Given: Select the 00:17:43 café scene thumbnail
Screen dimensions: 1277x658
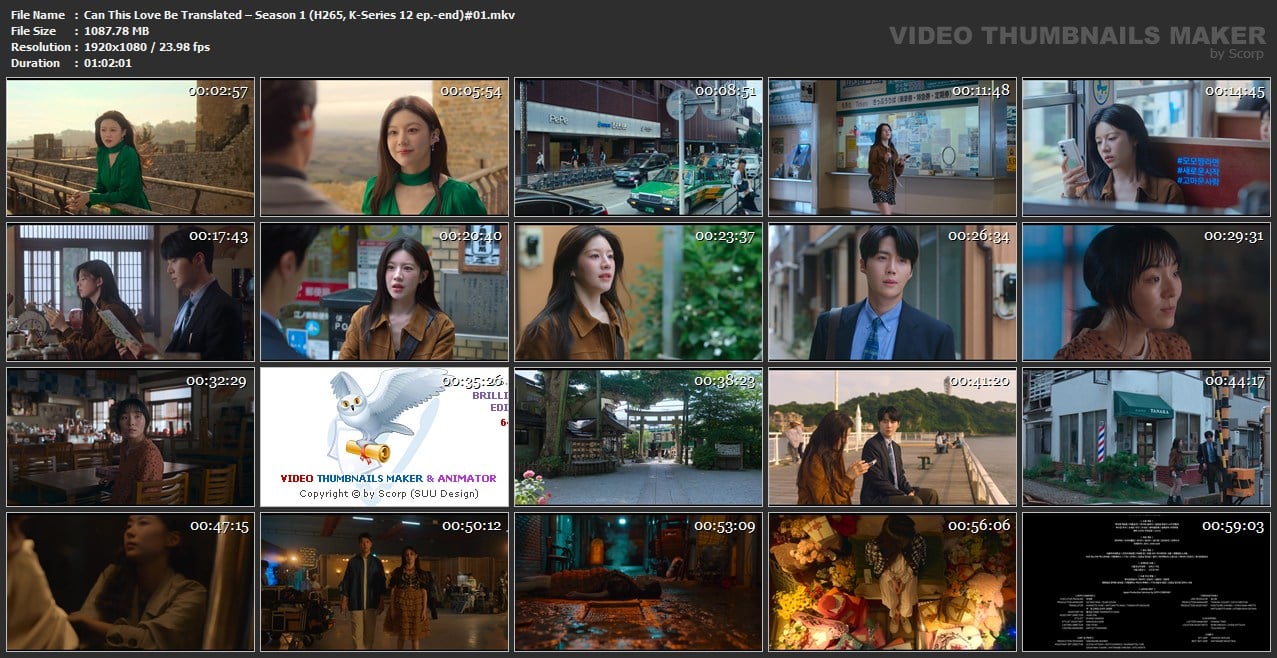Looking at the screenshot, I should point(130,292).
